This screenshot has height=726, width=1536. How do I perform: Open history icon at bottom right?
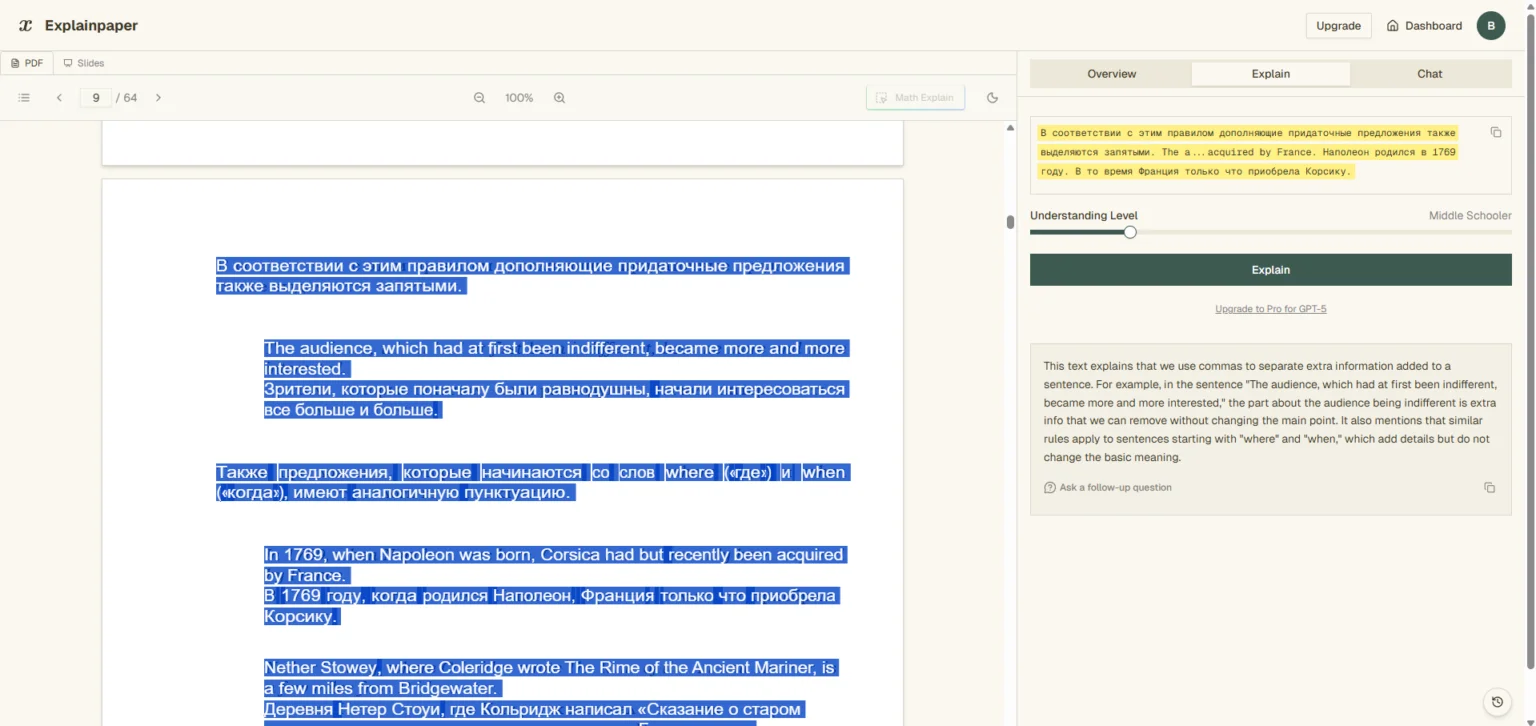point(1496,702)
